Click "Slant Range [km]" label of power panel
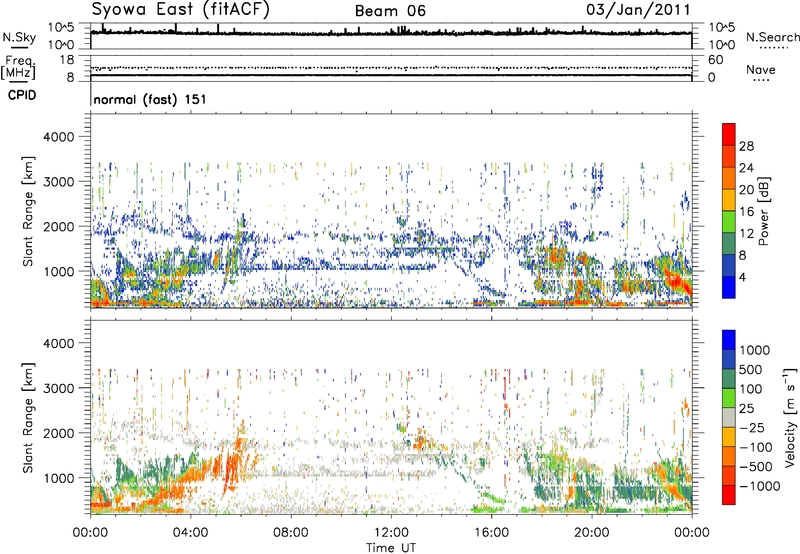Viewport: 800px width, 554px height. tap(28, 211)
